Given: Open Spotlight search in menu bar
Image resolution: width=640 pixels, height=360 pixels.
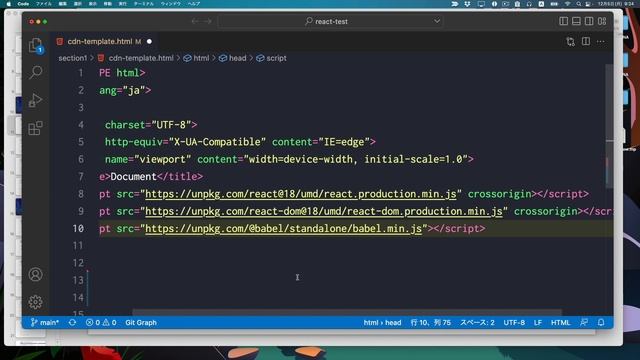Looking at the screenshot, I should [578, 4].
